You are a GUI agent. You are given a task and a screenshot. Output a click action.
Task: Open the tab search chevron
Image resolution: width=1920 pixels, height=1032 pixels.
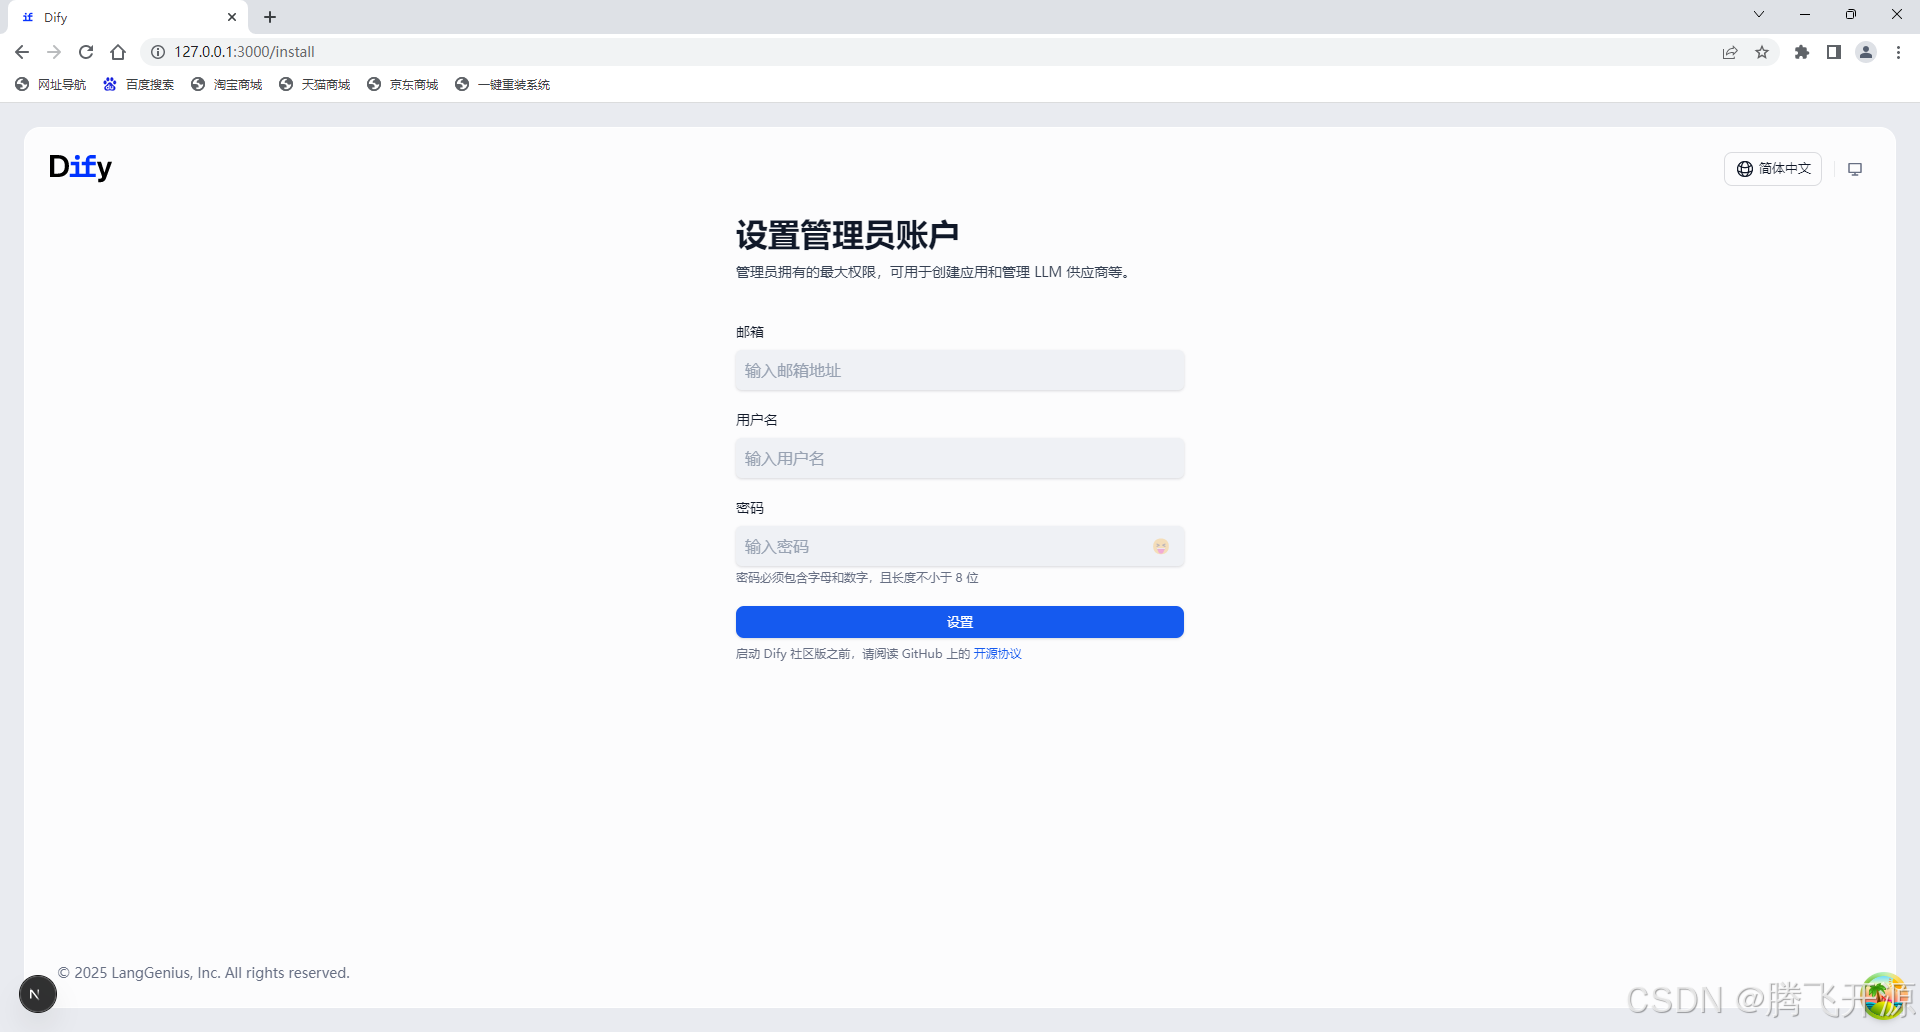coord(1758,14)
